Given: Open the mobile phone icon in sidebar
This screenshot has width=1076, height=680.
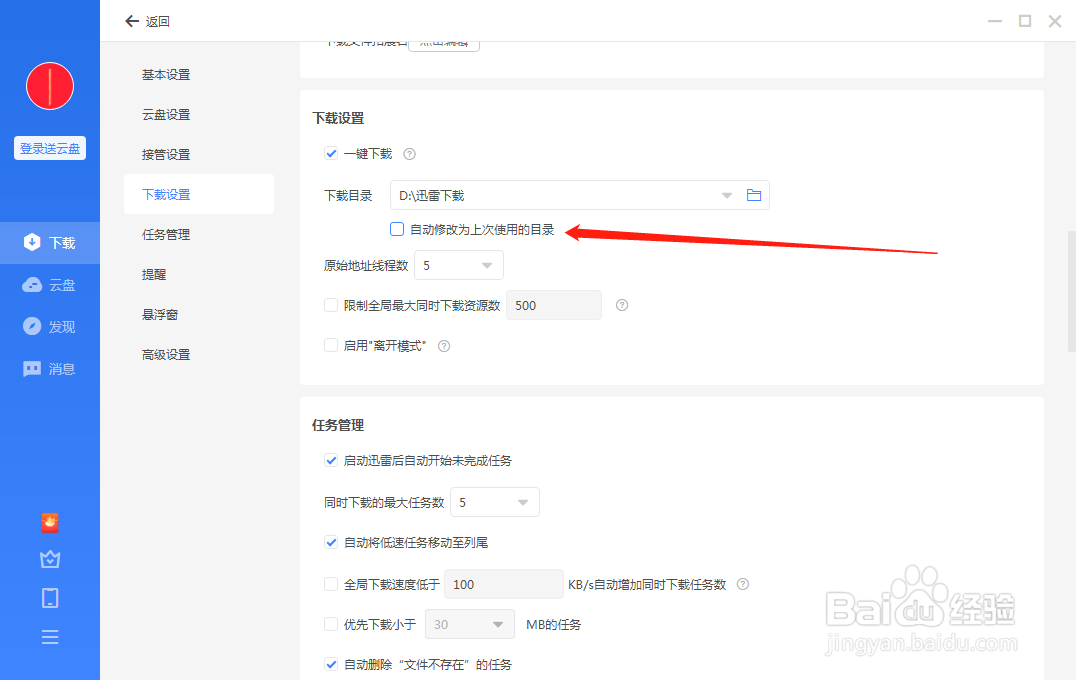Looking at the screenshot, I should pyautogui.click(x=50, y=598).
